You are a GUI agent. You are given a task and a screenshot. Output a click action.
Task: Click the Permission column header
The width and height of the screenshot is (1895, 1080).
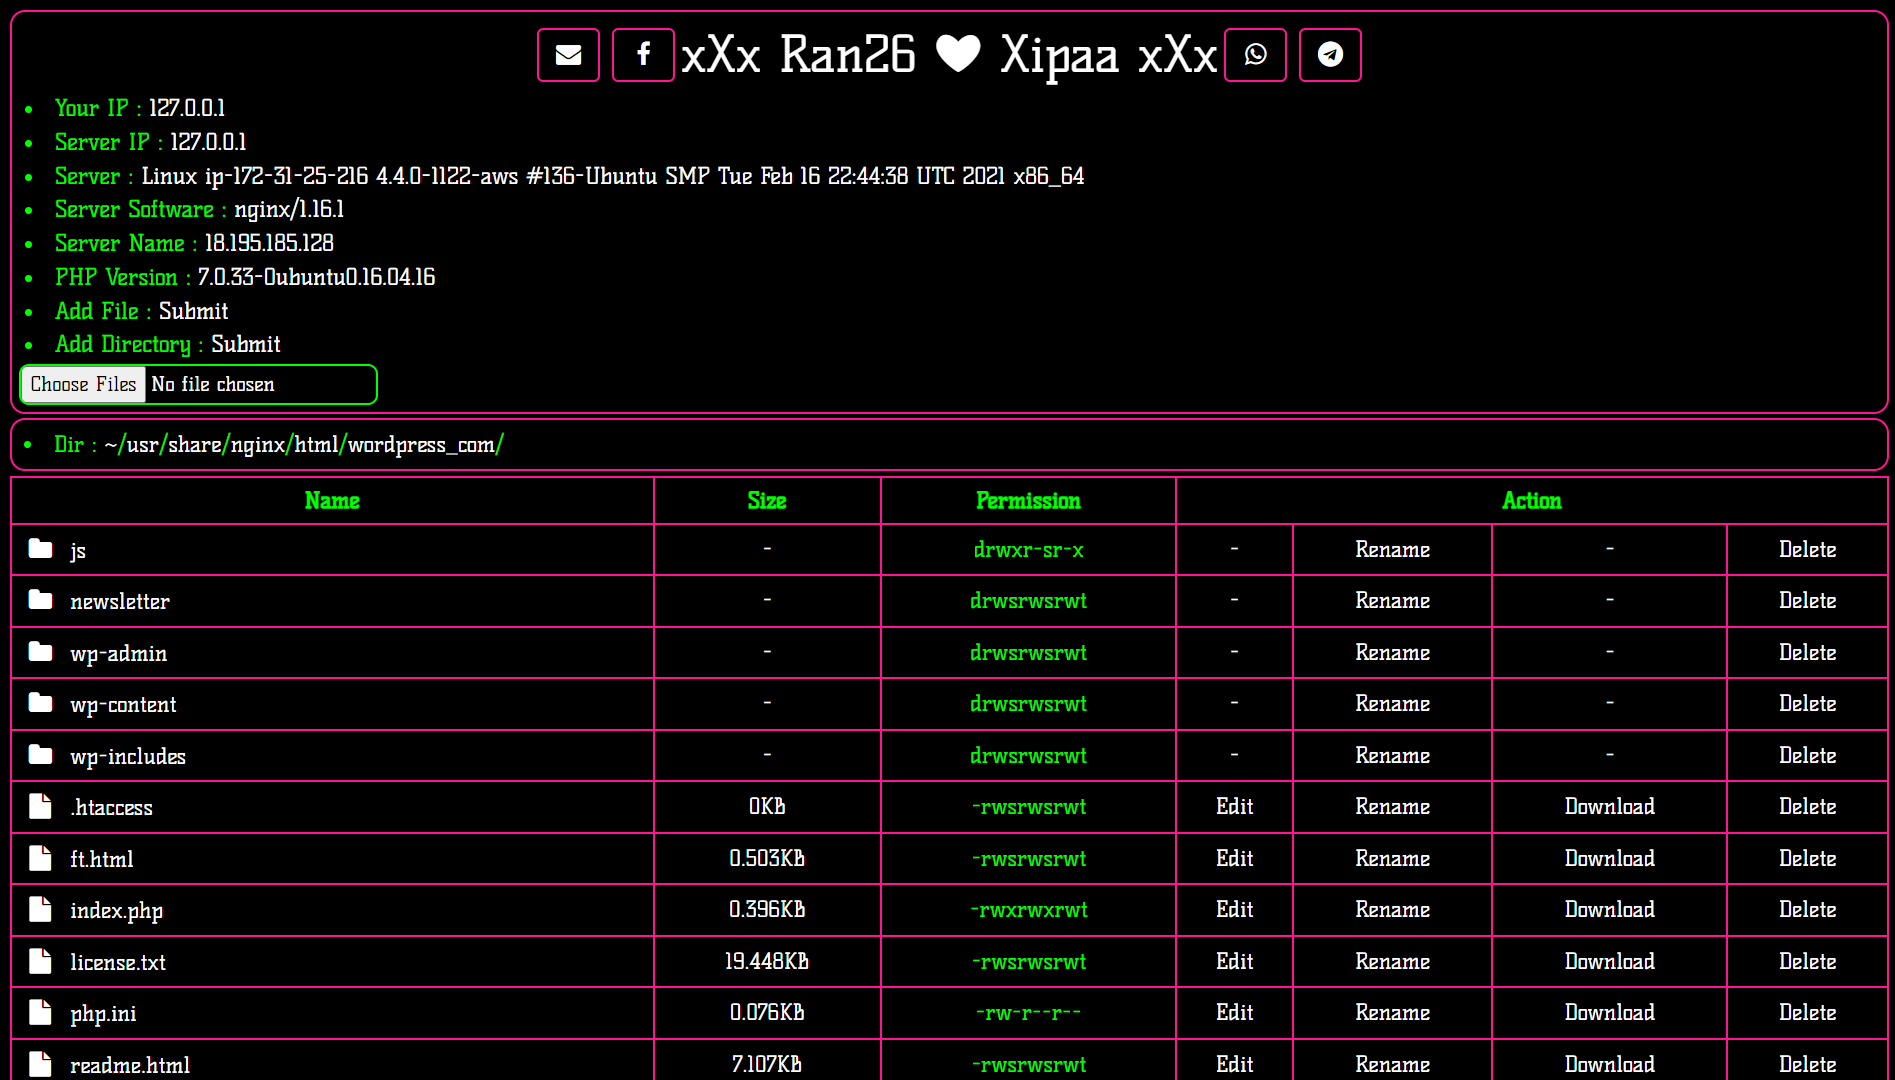pos(1028,501)
